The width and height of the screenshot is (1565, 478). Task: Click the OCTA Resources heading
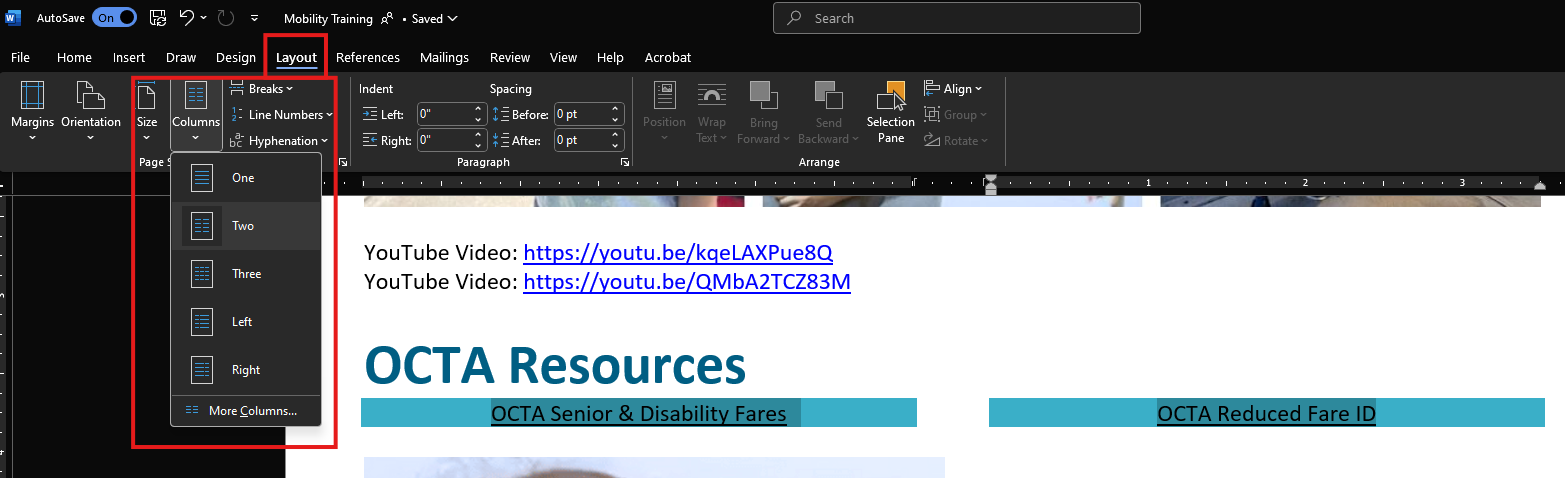555,365
